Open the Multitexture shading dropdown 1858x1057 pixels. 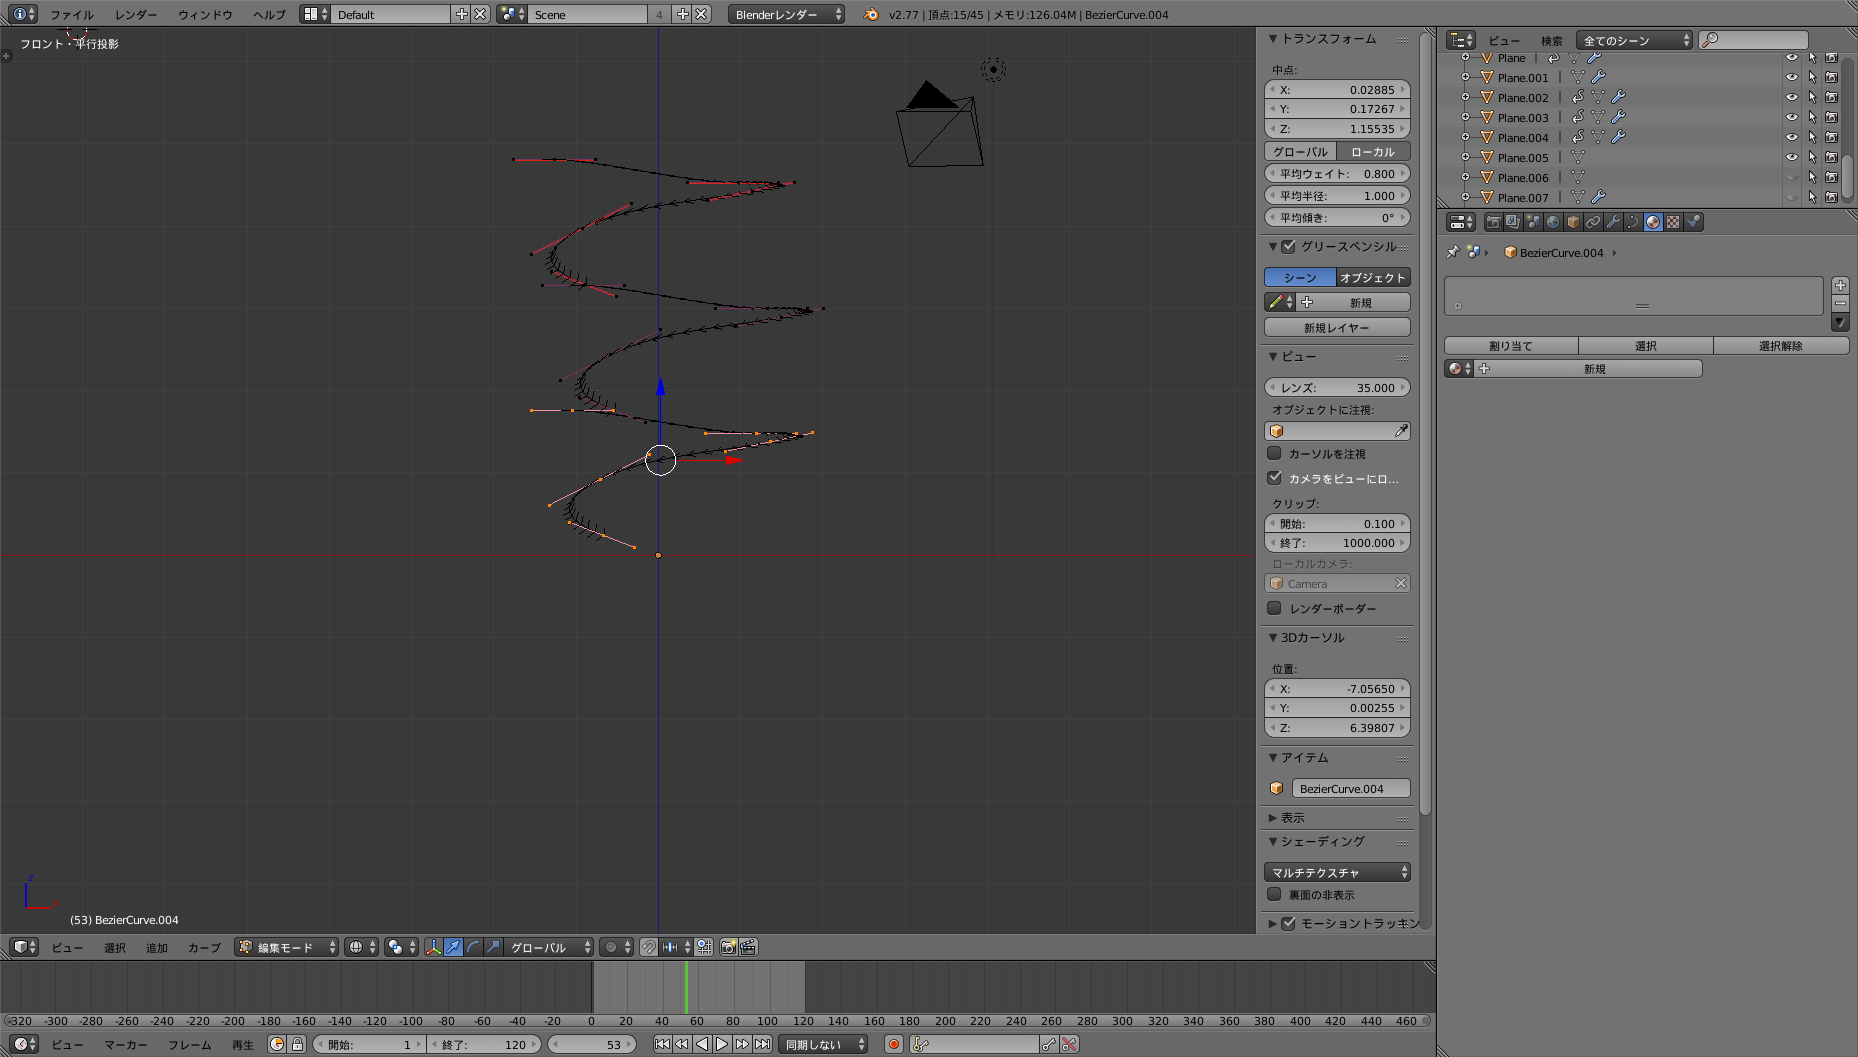tap(1337, 872)
